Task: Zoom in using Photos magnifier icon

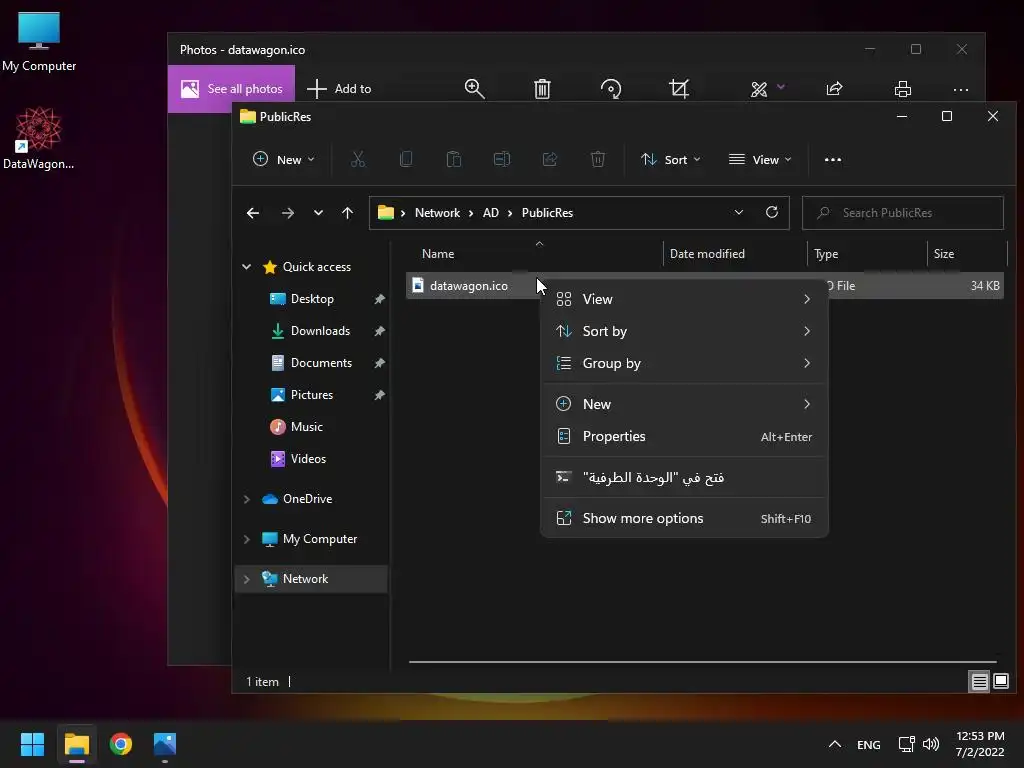Action: pyautogui.click(x=475, y=89)
